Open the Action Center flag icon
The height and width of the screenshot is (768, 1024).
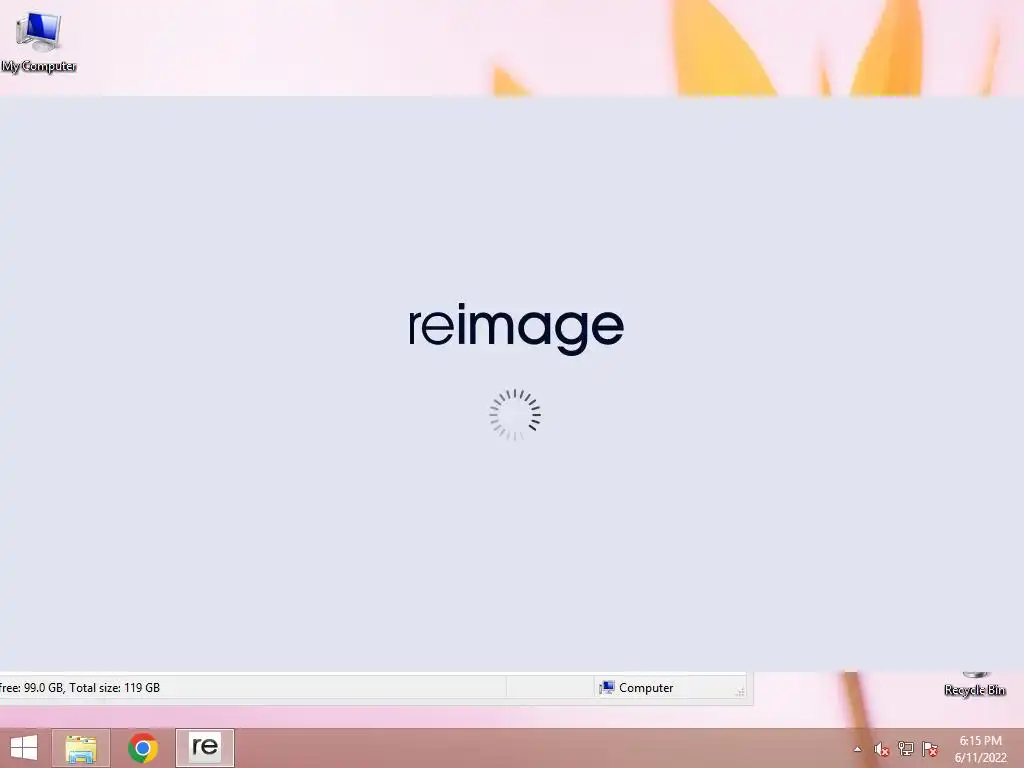929,749
